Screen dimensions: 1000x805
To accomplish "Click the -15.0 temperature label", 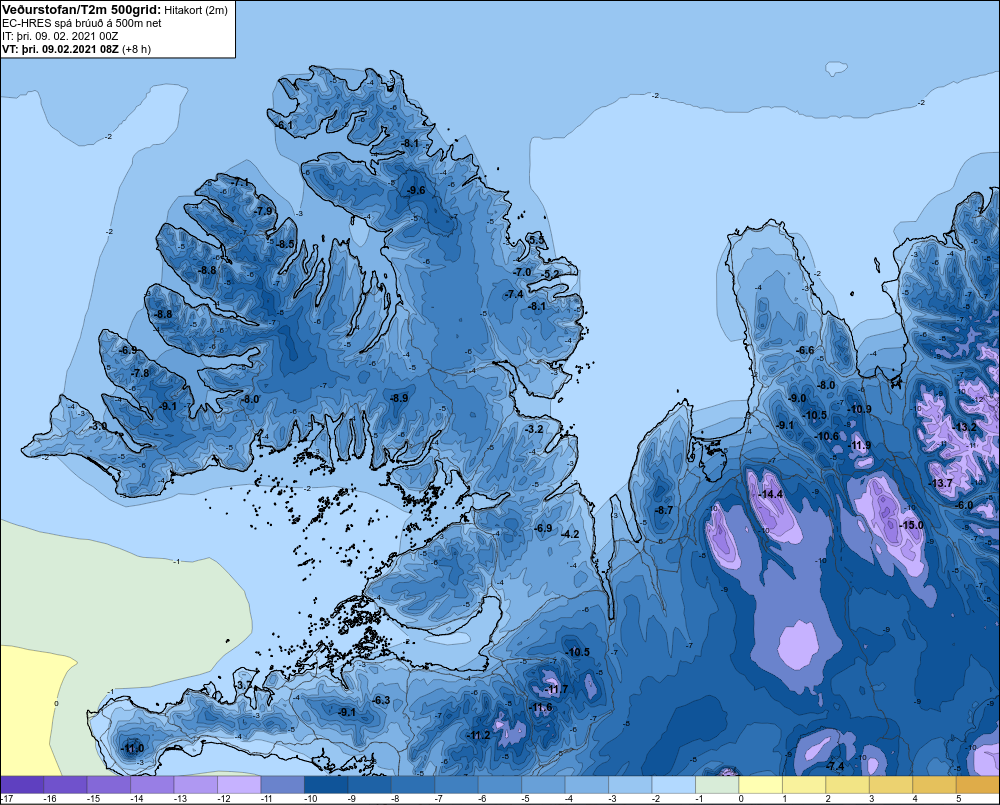I will pyautogui.click(x=911, y=525).
